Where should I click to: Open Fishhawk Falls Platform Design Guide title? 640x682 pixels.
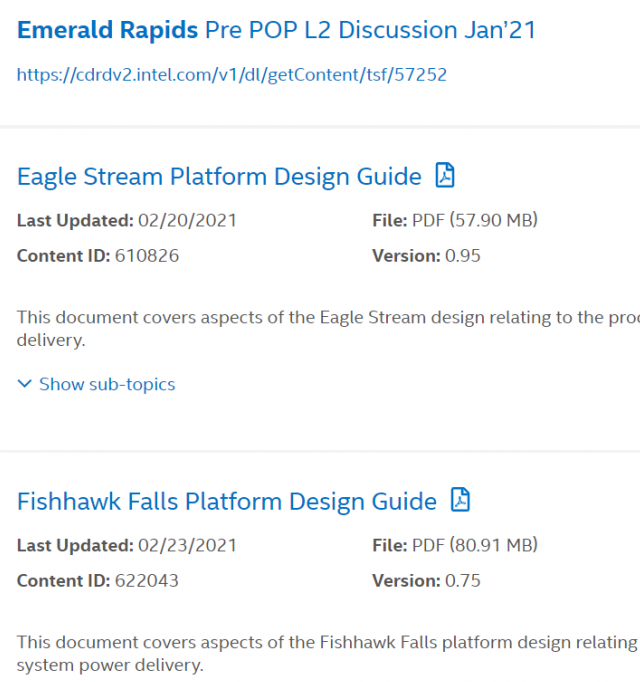tap(227, 501)
